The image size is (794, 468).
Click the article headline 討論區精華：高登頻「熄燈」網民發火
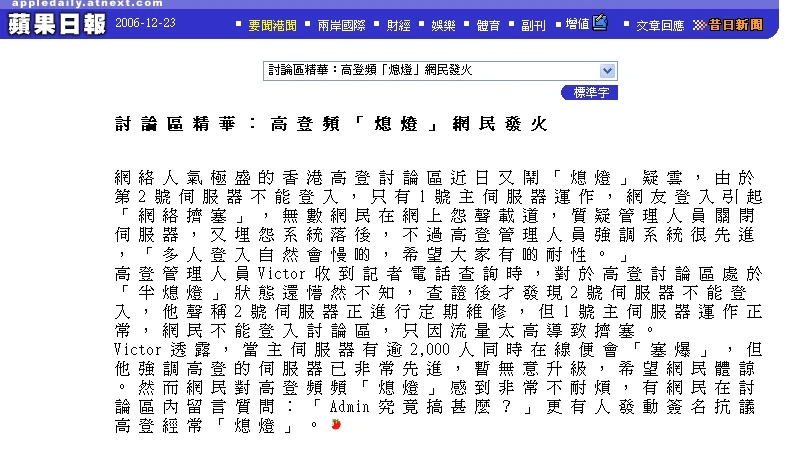[x=331, y=124]
